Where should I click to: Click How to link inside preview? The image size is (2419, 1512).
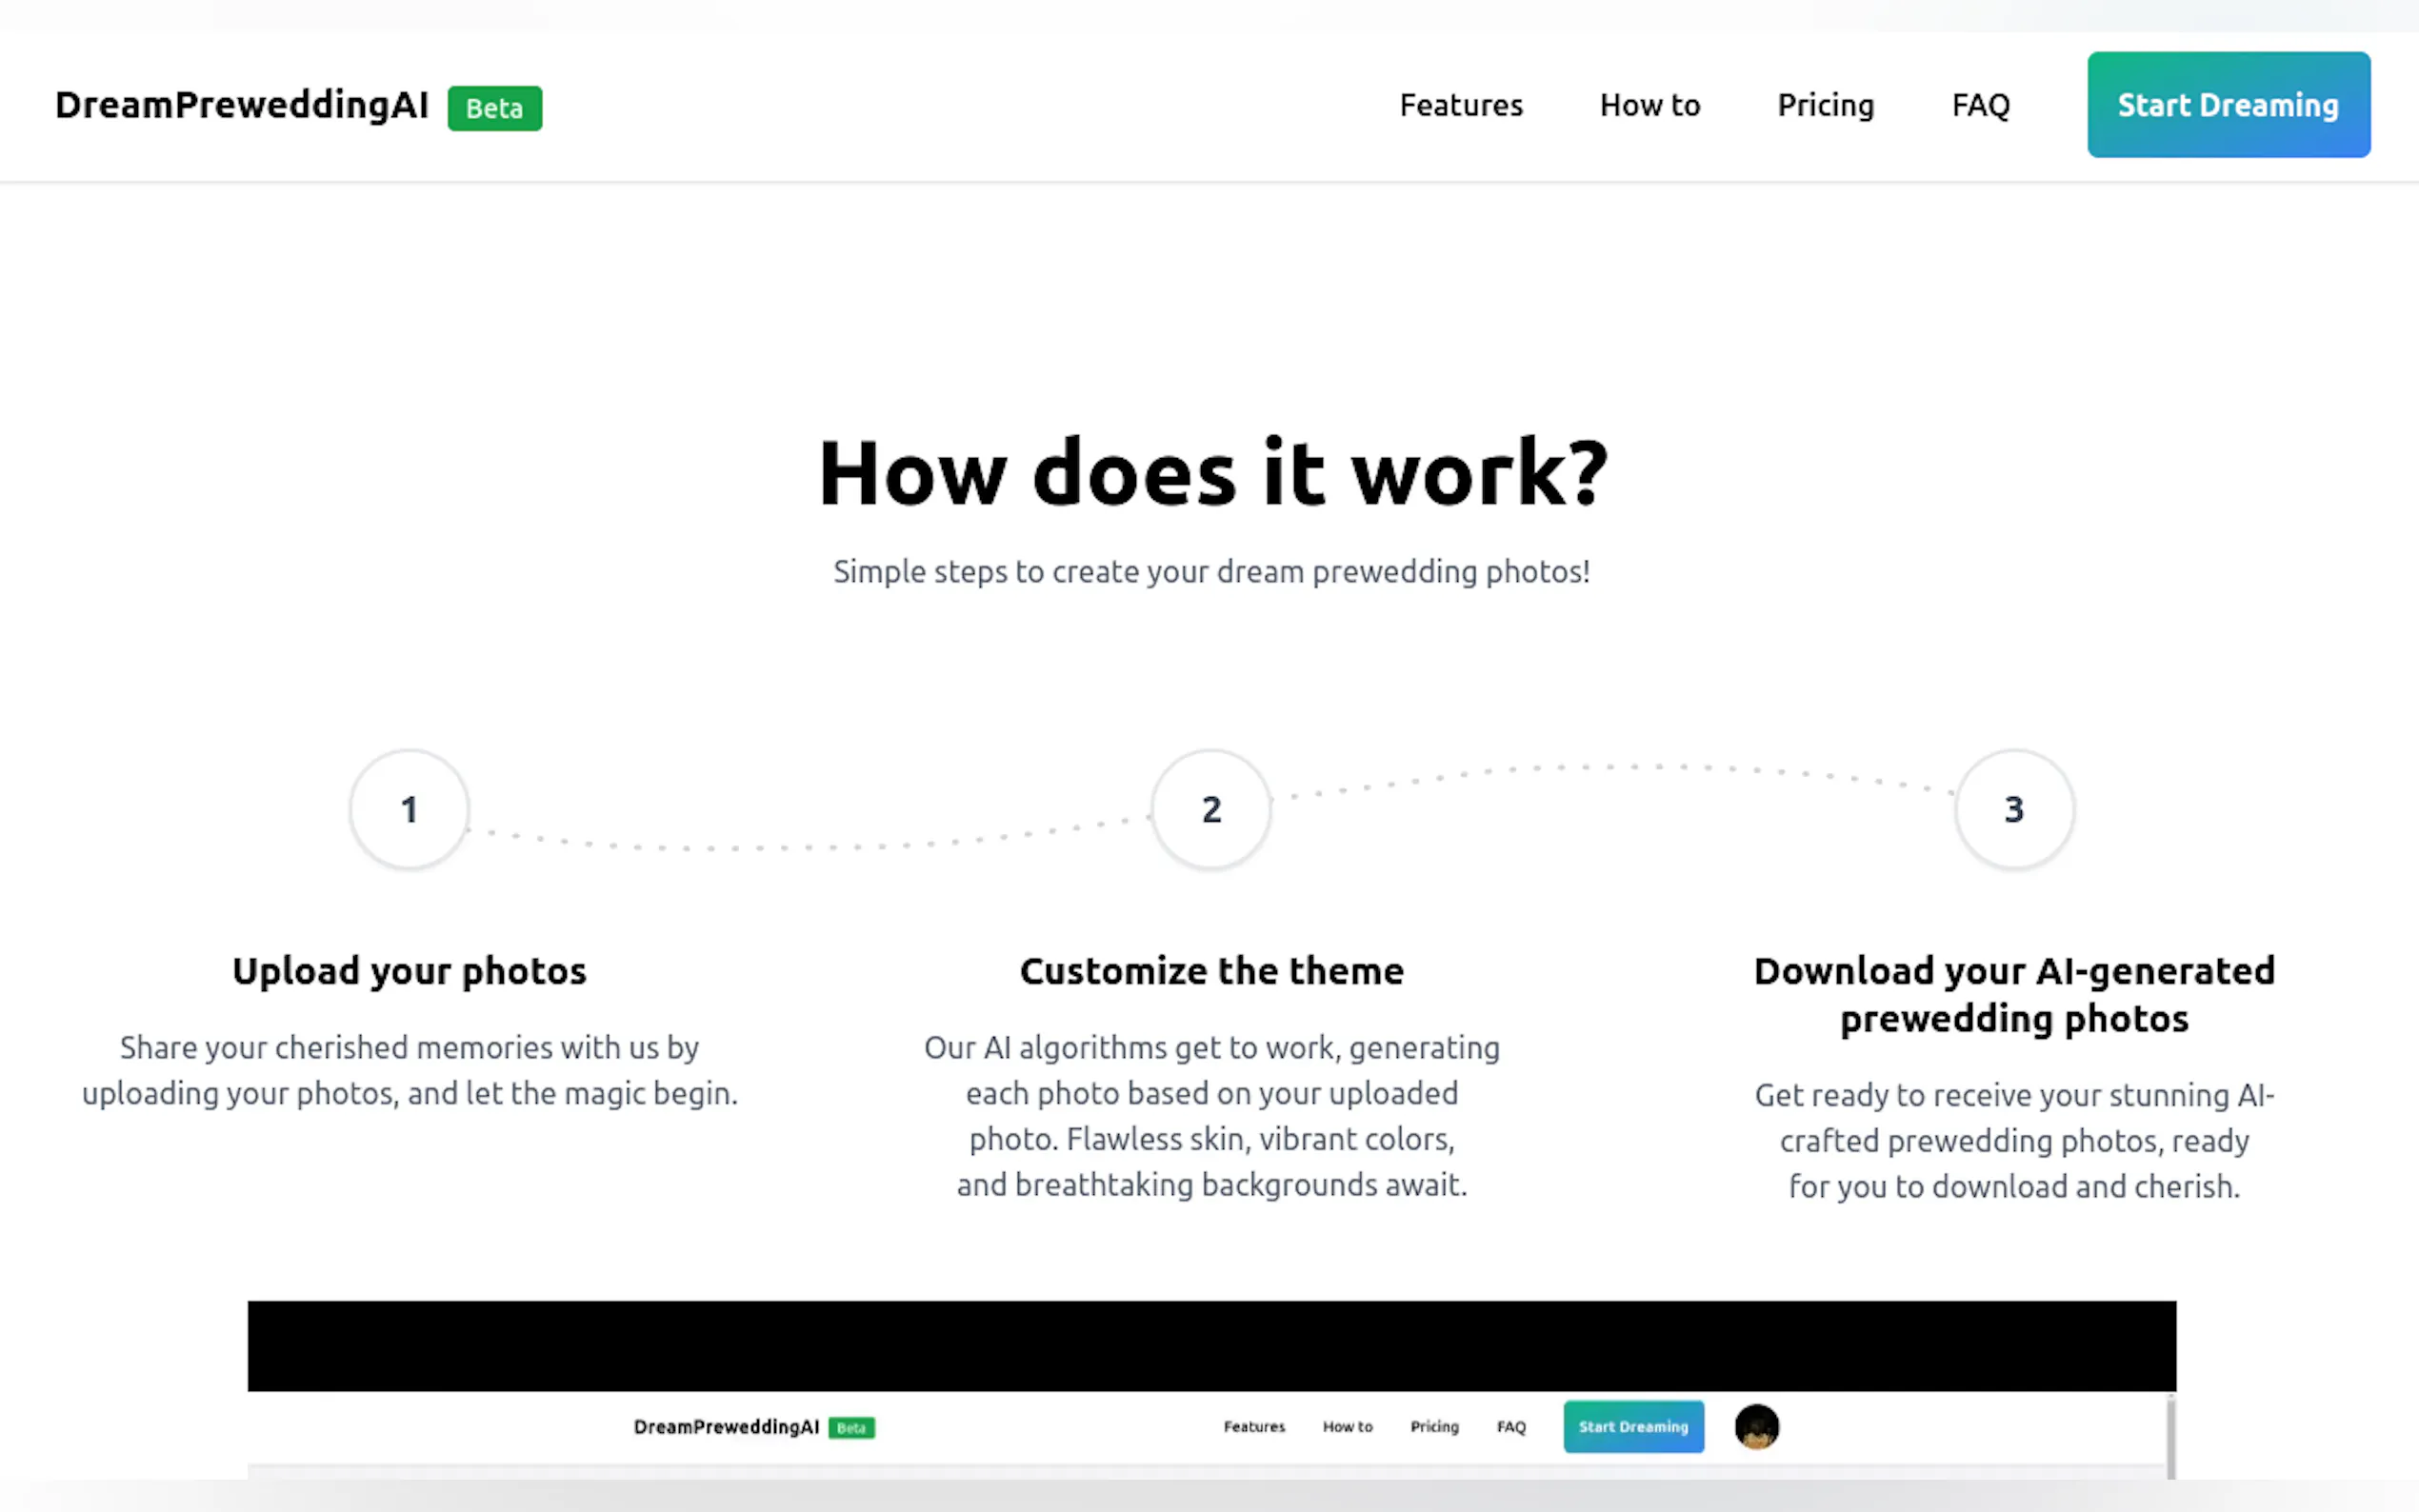coord(1347,1427)
